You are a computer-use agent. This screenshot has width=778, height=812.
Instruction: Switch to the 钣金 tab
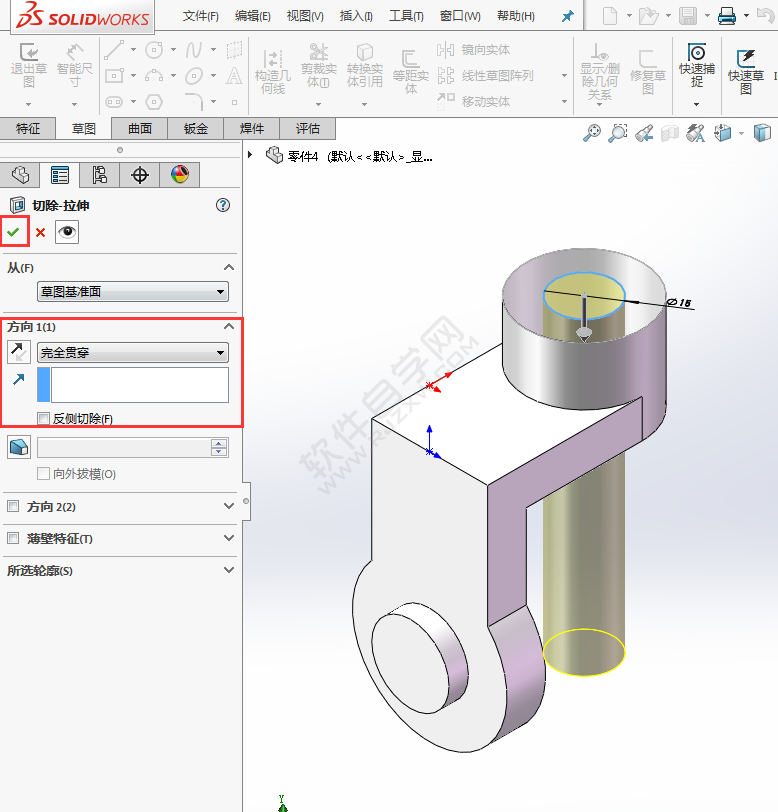coord(196,128)
